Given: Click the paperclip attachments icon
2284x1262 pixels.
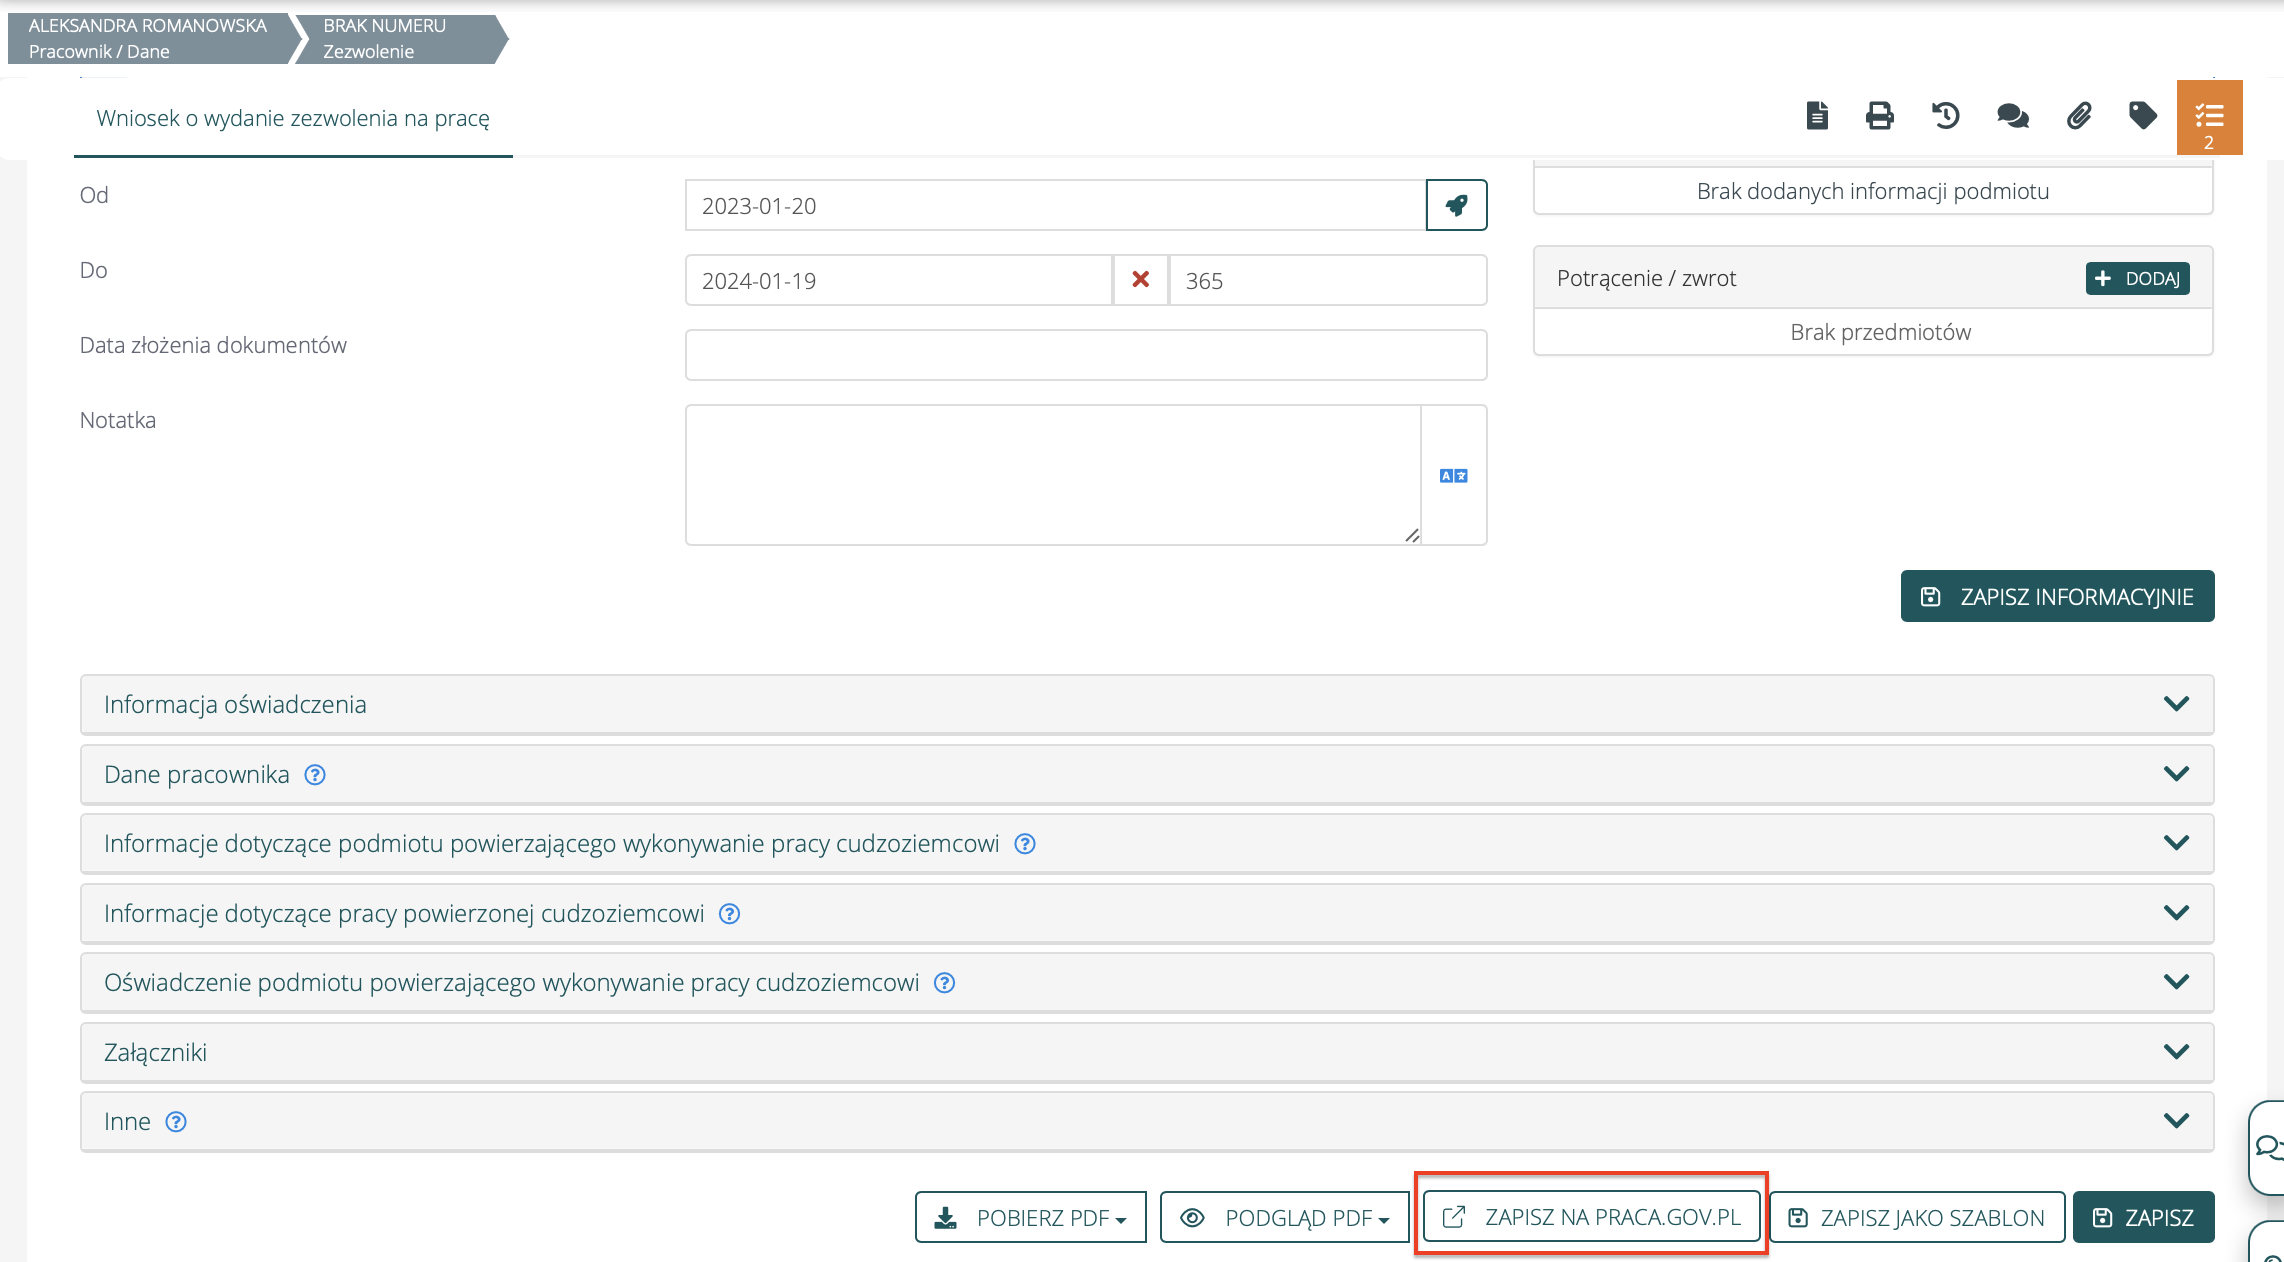Looking at the screenshot, I should pos(2079,116).
